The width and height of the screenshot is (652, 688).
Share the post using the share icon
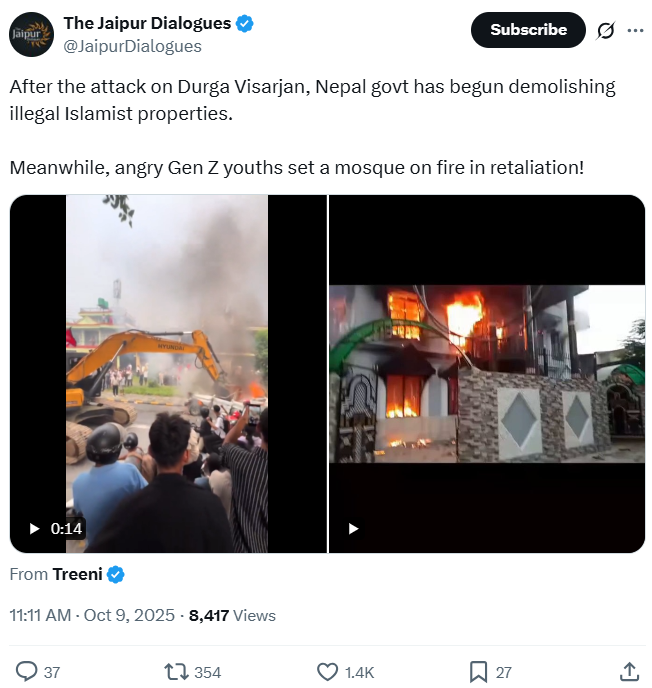tap(629, 671)
